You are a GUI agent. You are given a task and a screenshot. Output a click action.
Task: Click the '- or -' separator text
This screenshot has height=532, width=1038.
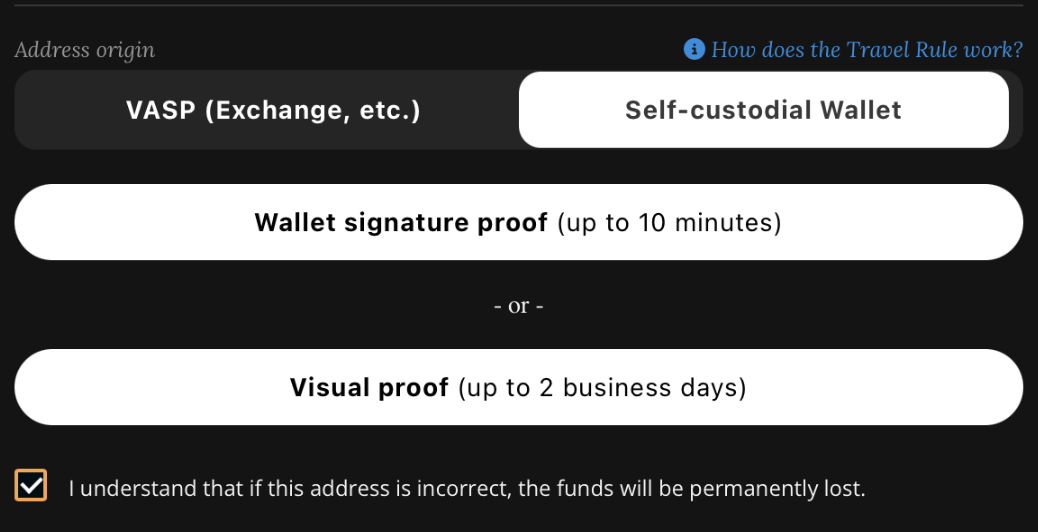(518, 306)
